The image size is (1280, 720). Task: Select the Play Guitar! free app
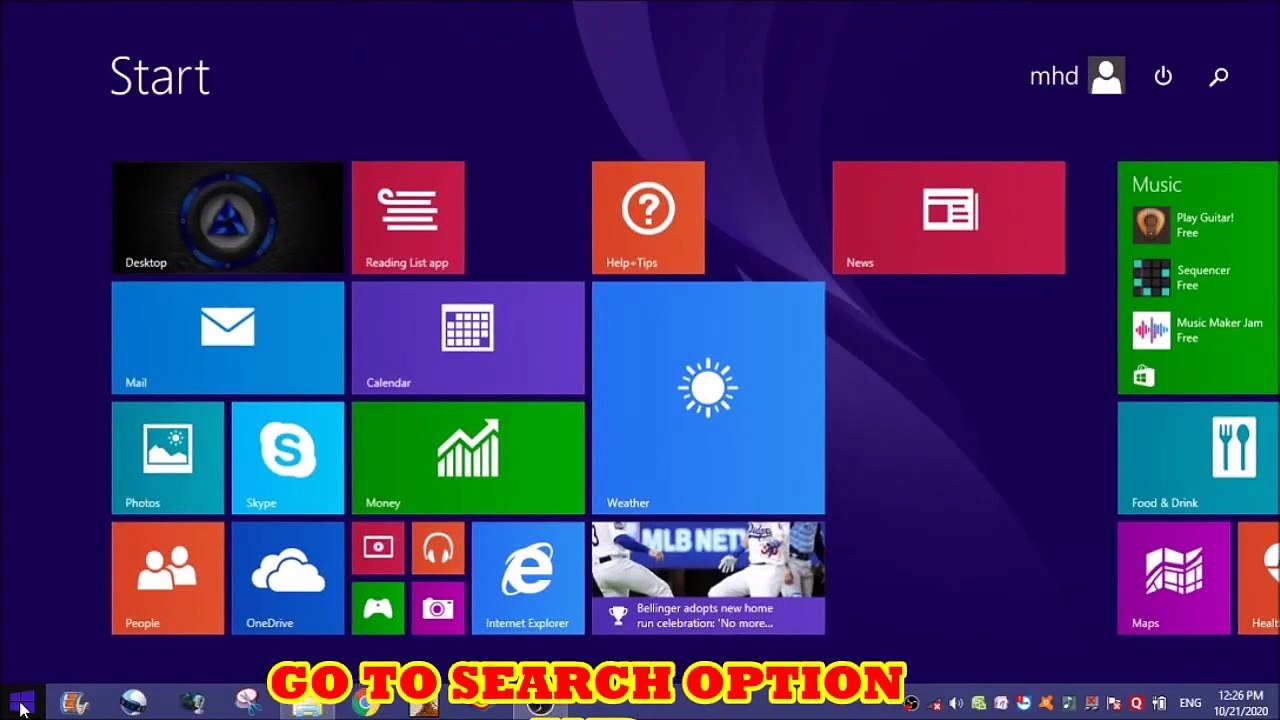click(1185, 225)
